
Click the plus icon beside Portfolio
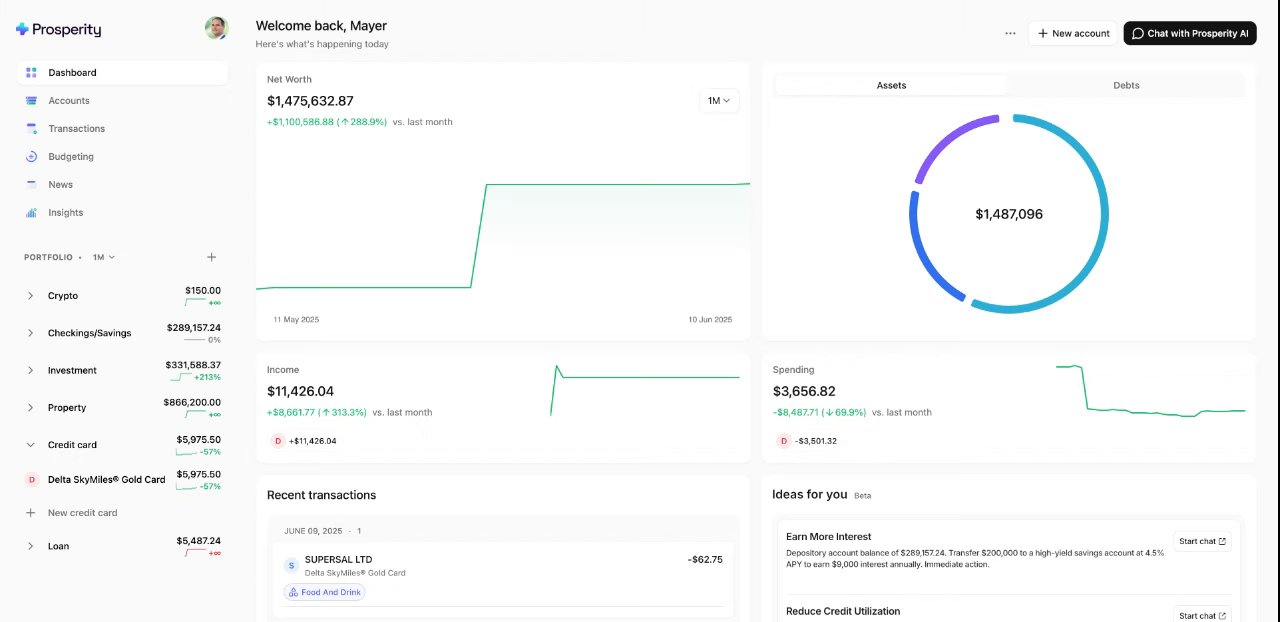(211, 258)
